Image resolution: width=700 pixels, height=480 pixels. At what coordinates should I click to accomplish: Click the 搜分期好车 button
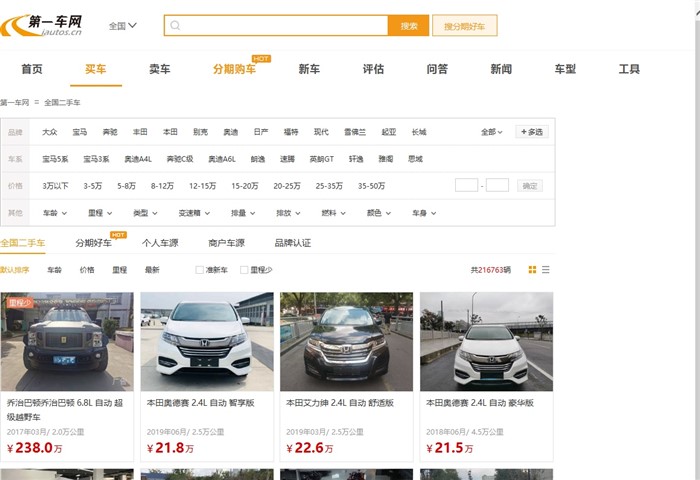click(x=464, y=25)
